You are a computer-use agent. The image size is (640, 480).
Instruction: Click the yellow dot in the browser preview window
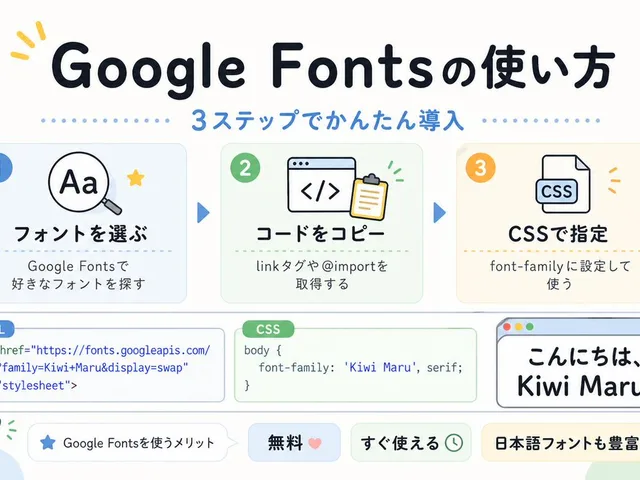(x=518, y=327)
